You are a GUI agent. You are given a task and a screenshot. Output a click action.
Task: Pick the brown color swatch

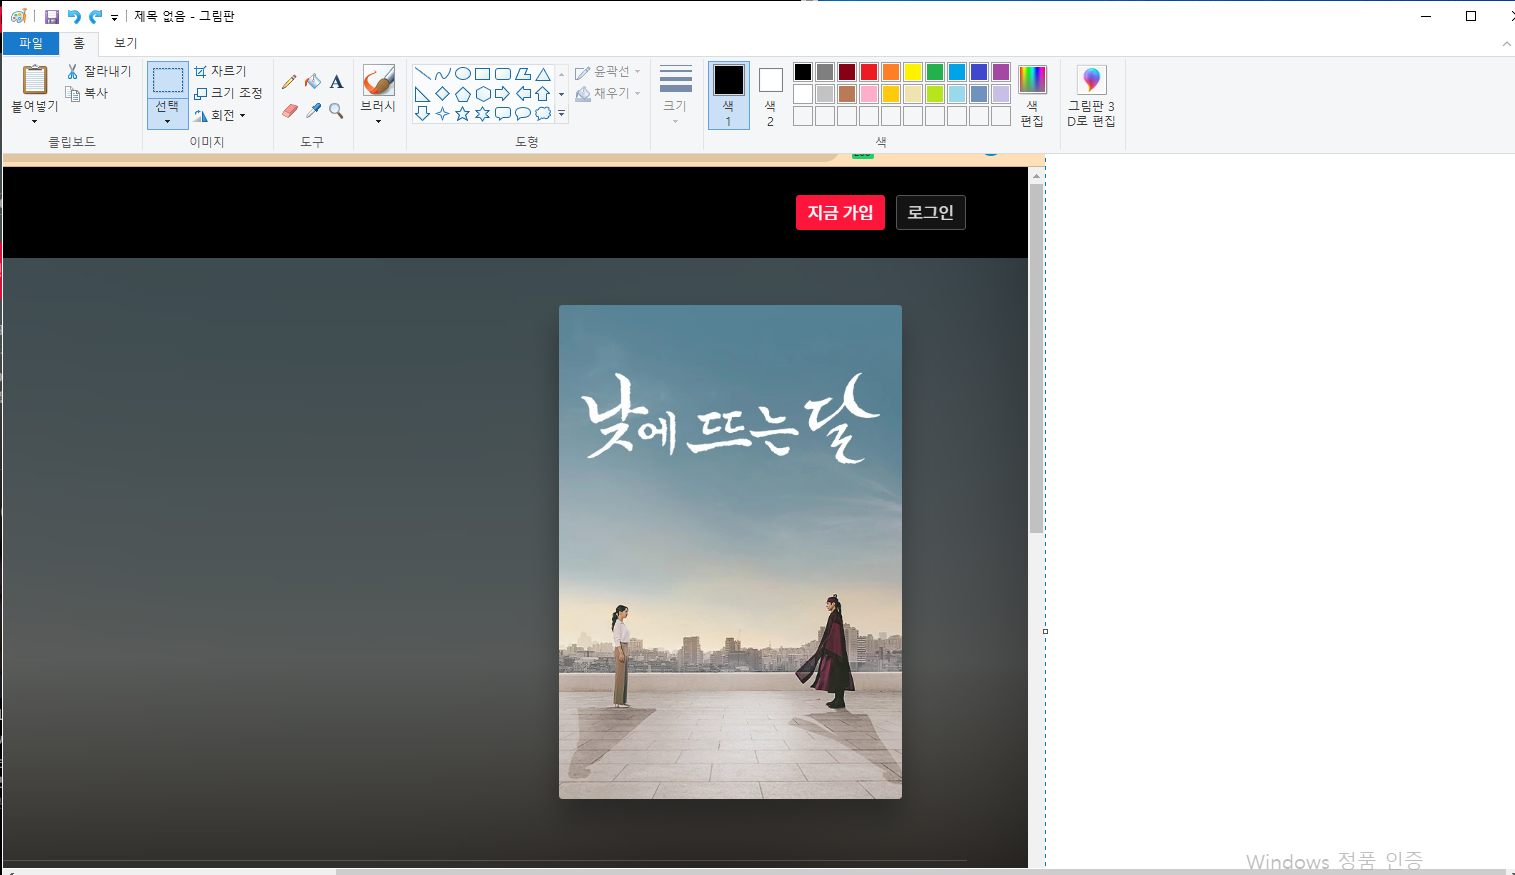(847, 94)
